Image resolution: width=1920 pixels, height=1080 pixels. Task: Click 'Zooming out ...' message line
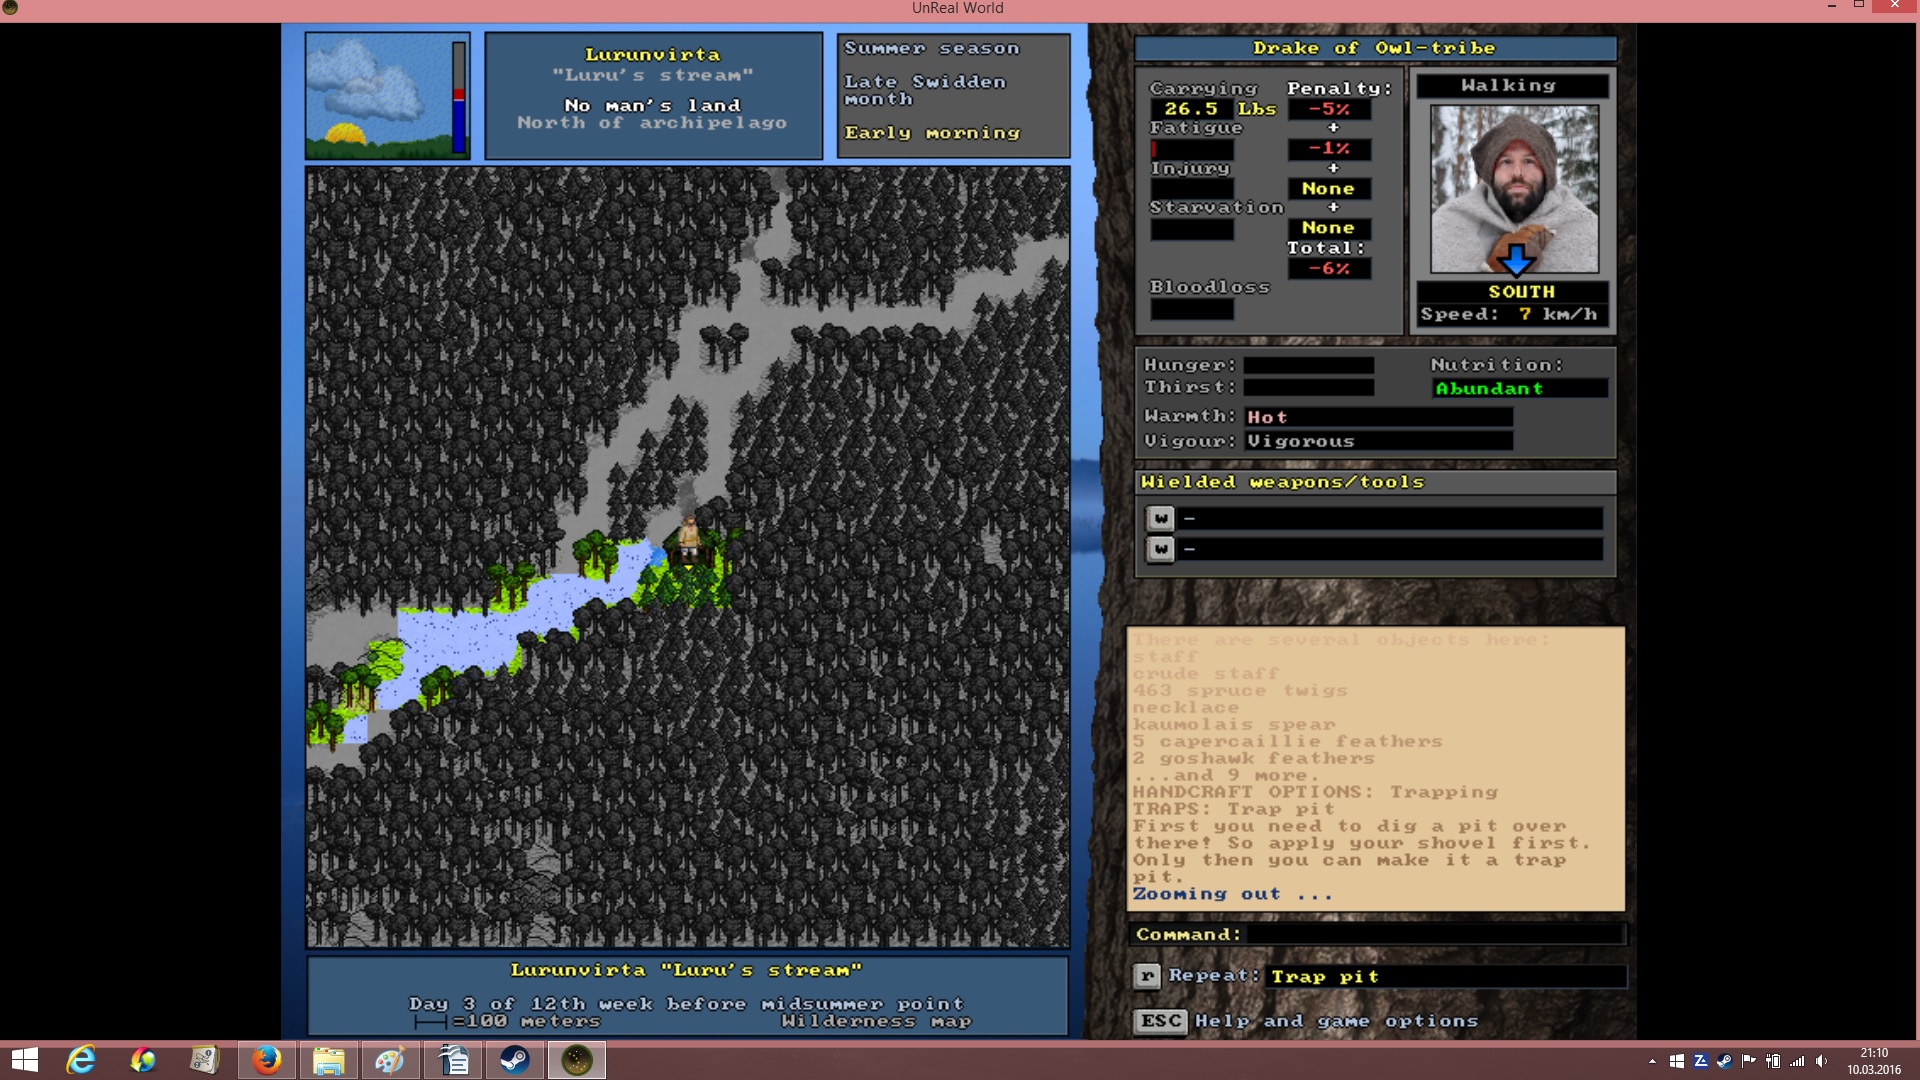click(1232, 894)
